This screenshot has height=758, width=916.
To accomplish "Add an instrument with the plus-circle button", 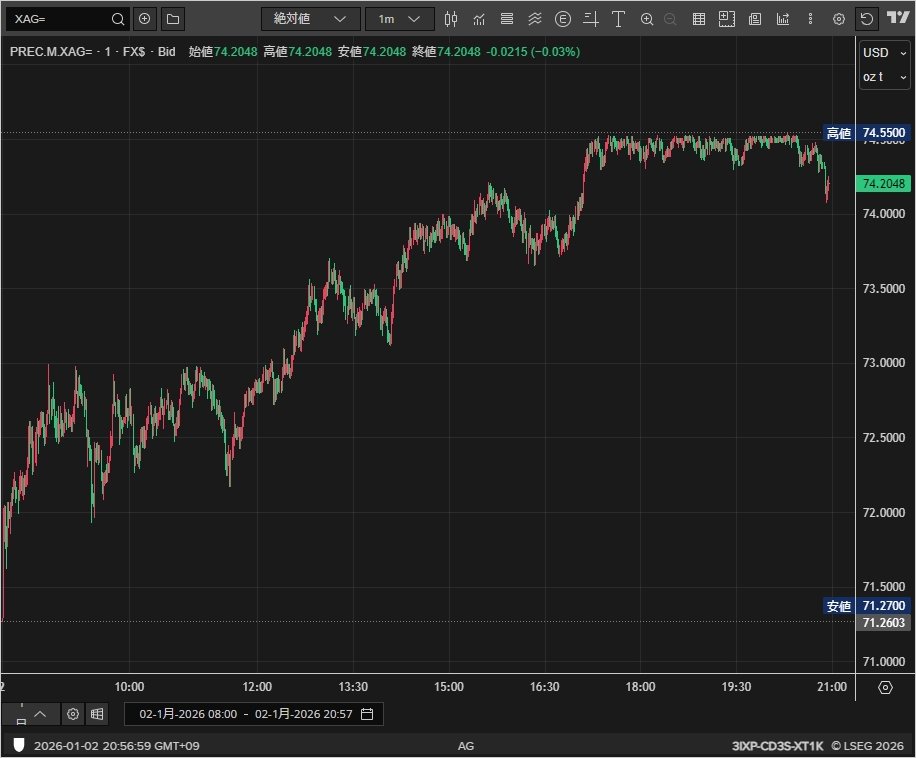I will click(x=144, y=19).
